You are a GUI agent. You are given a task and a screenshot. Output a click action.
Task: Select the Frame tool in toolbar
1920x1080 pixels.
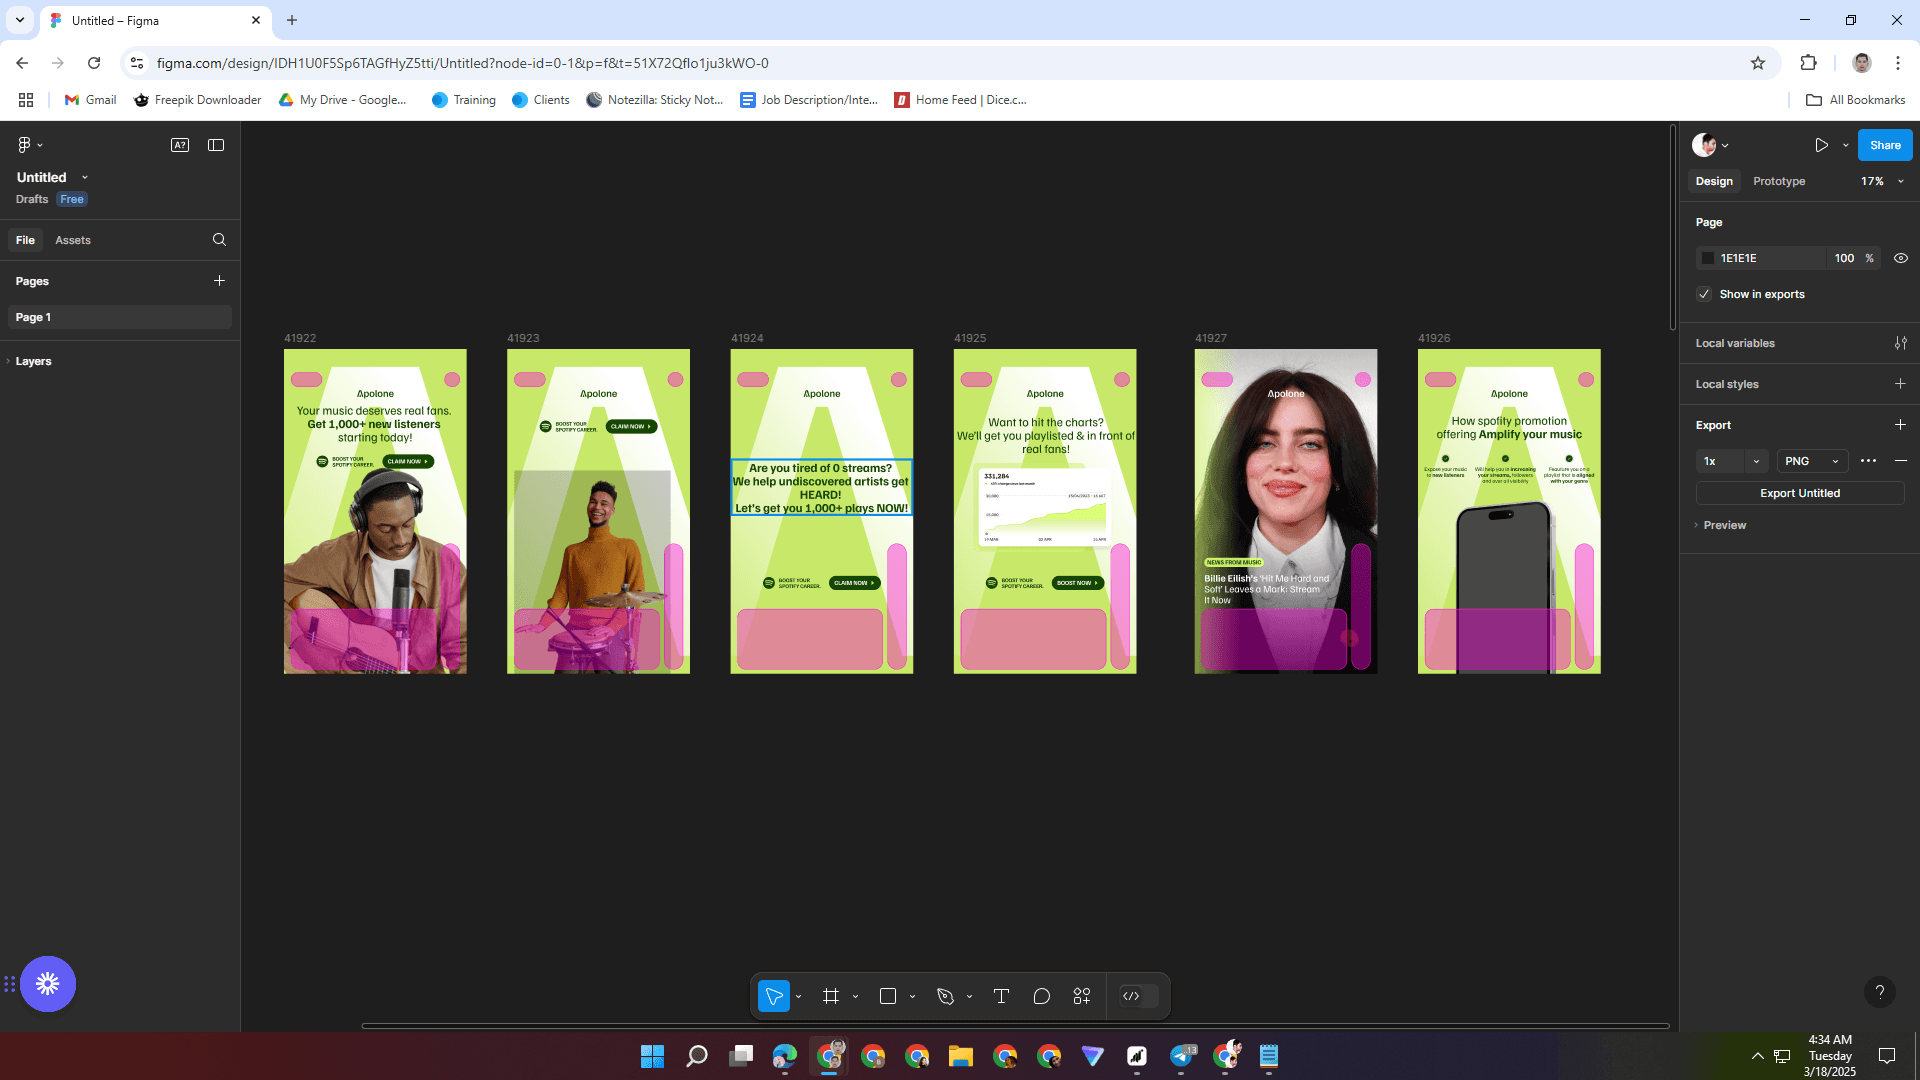[830, 996]
